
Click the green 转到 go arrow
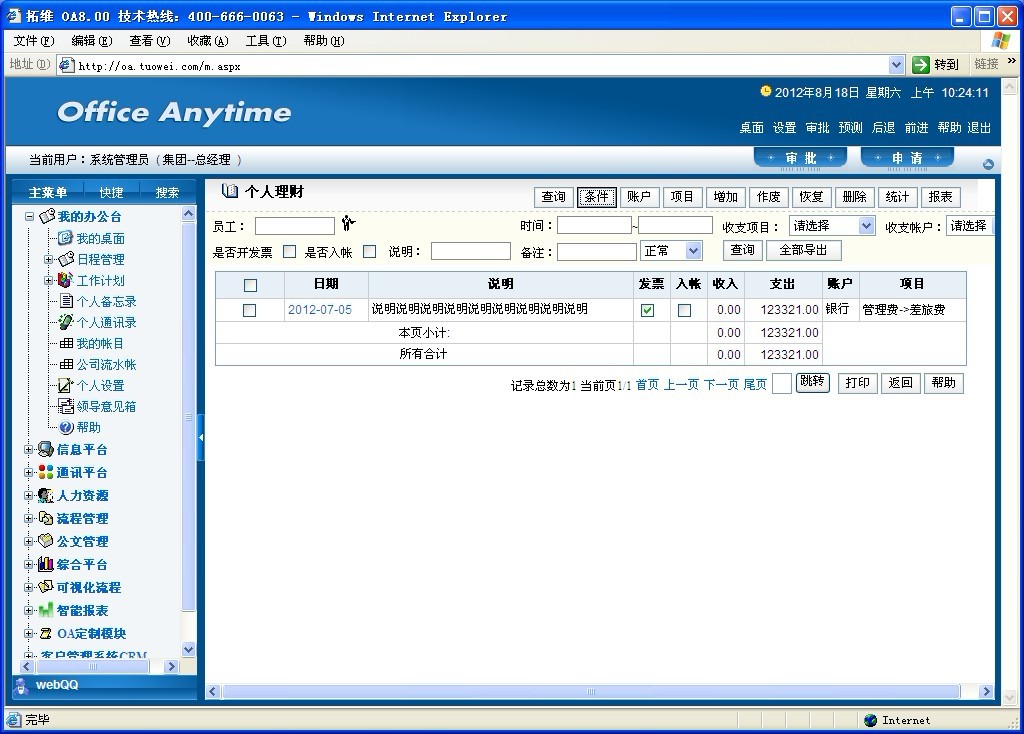[921, 64]
